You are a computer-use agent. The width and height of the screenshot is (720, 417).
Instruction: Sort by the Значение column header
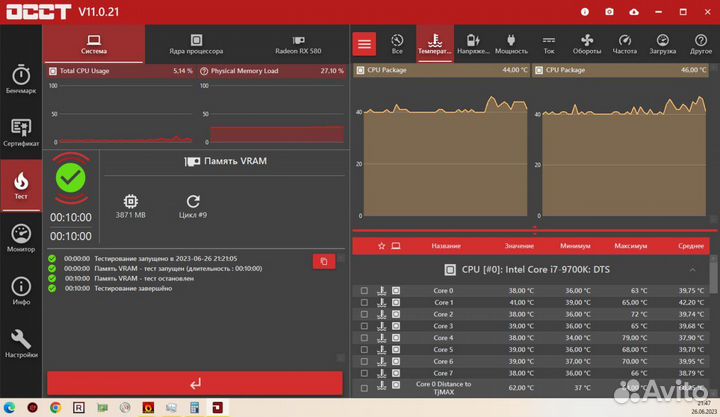click(x=519, y=246)
